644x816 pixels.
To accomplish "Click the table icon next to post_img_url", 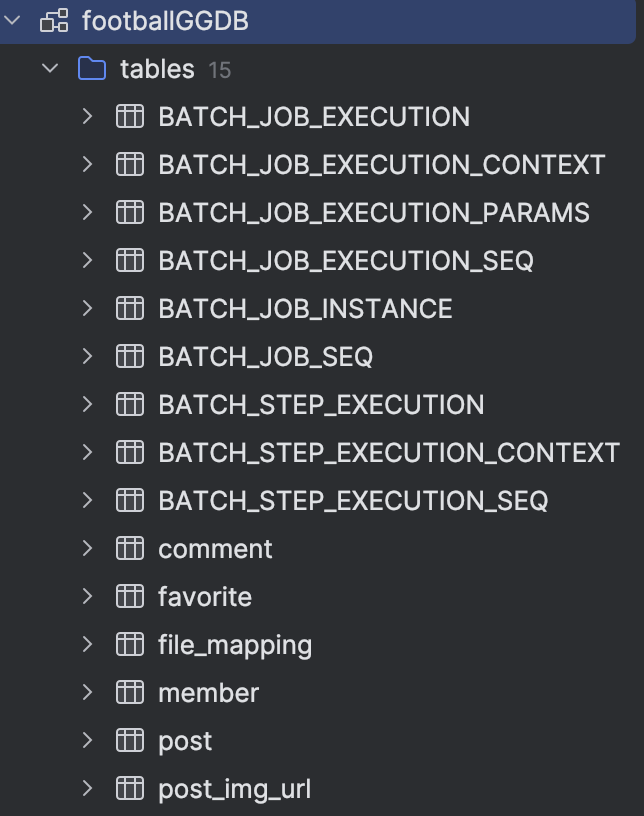I will 130,789.
